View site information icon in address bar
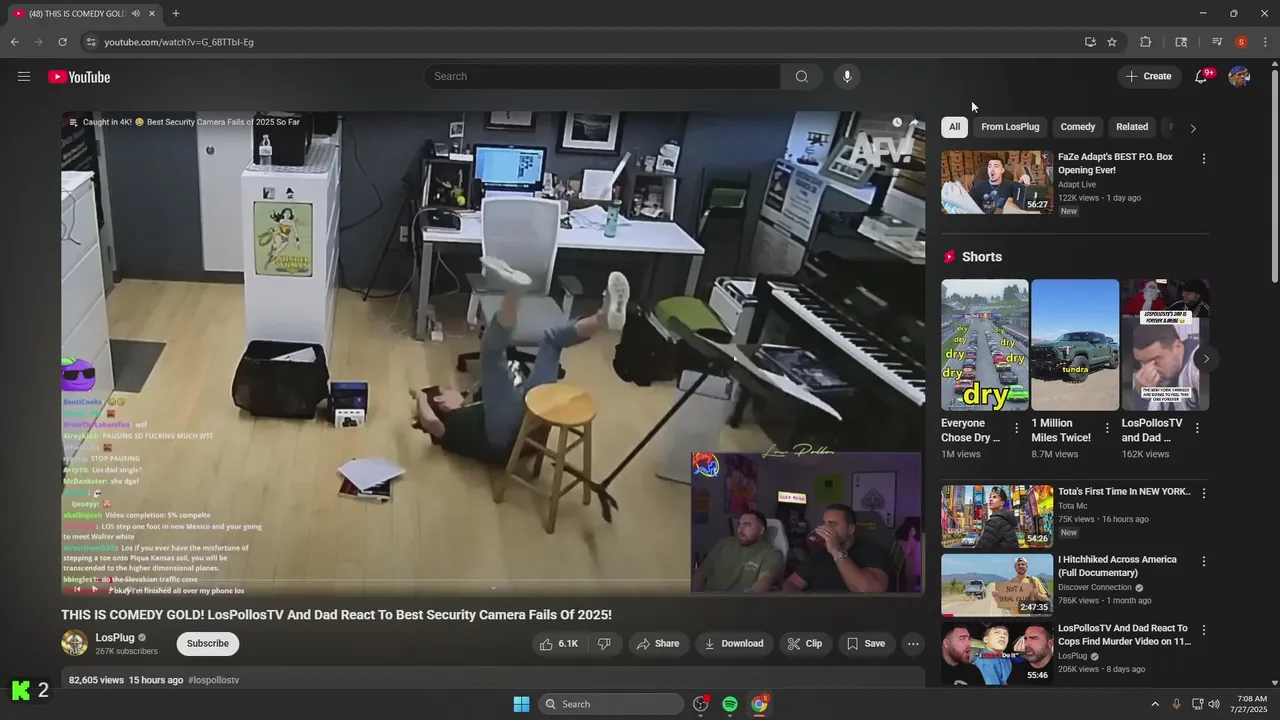This screenshot has height=720, width=1280. click(91, 42)
